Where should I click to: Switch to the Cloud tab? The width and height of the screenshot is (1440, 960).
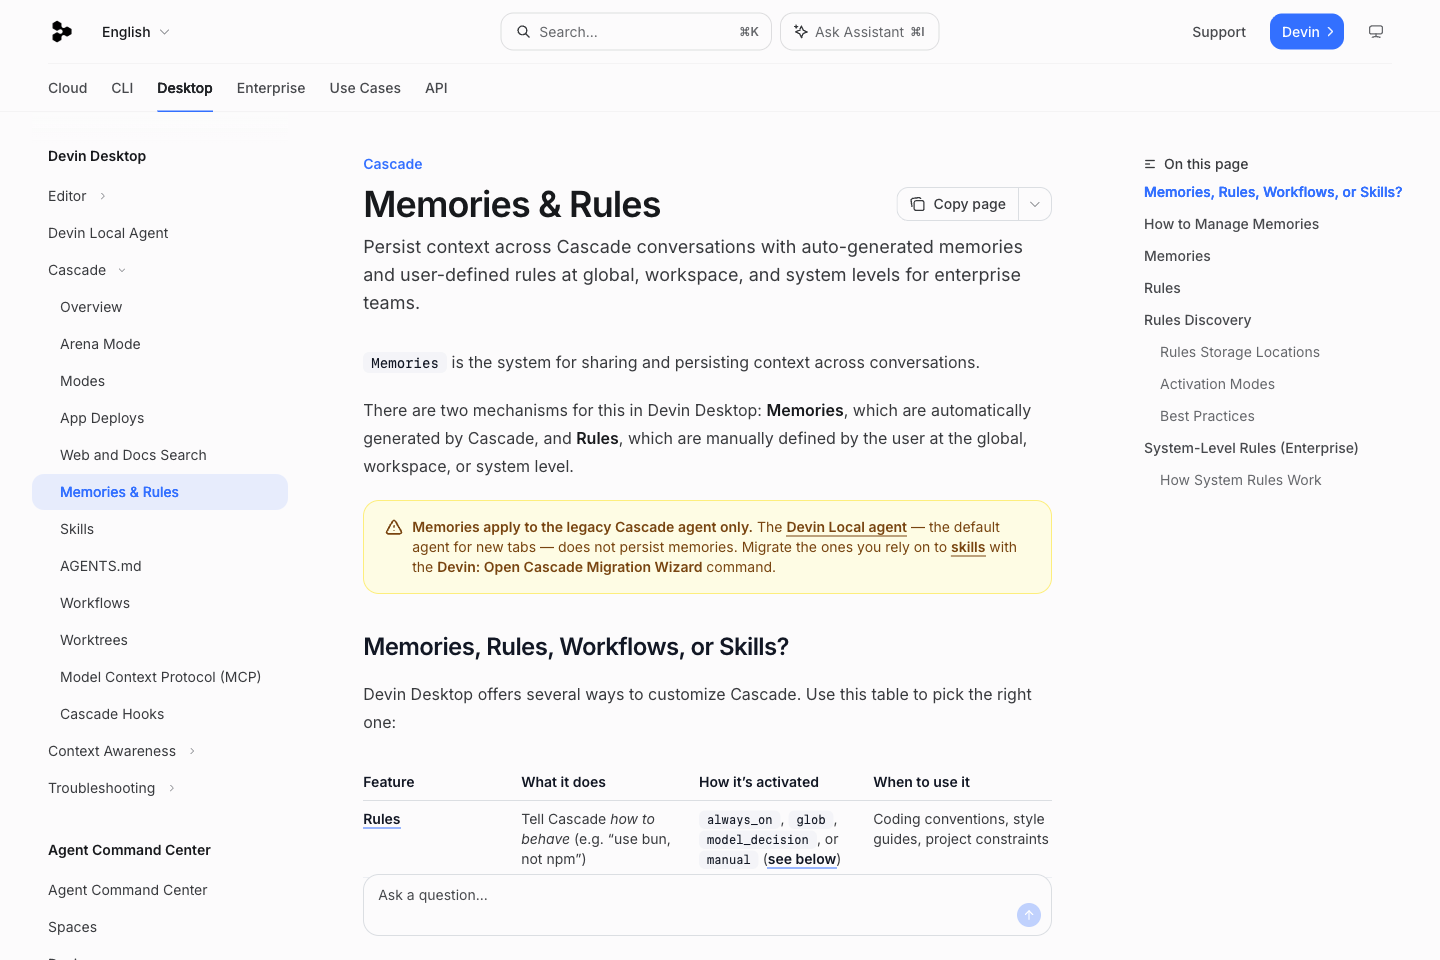68,88
